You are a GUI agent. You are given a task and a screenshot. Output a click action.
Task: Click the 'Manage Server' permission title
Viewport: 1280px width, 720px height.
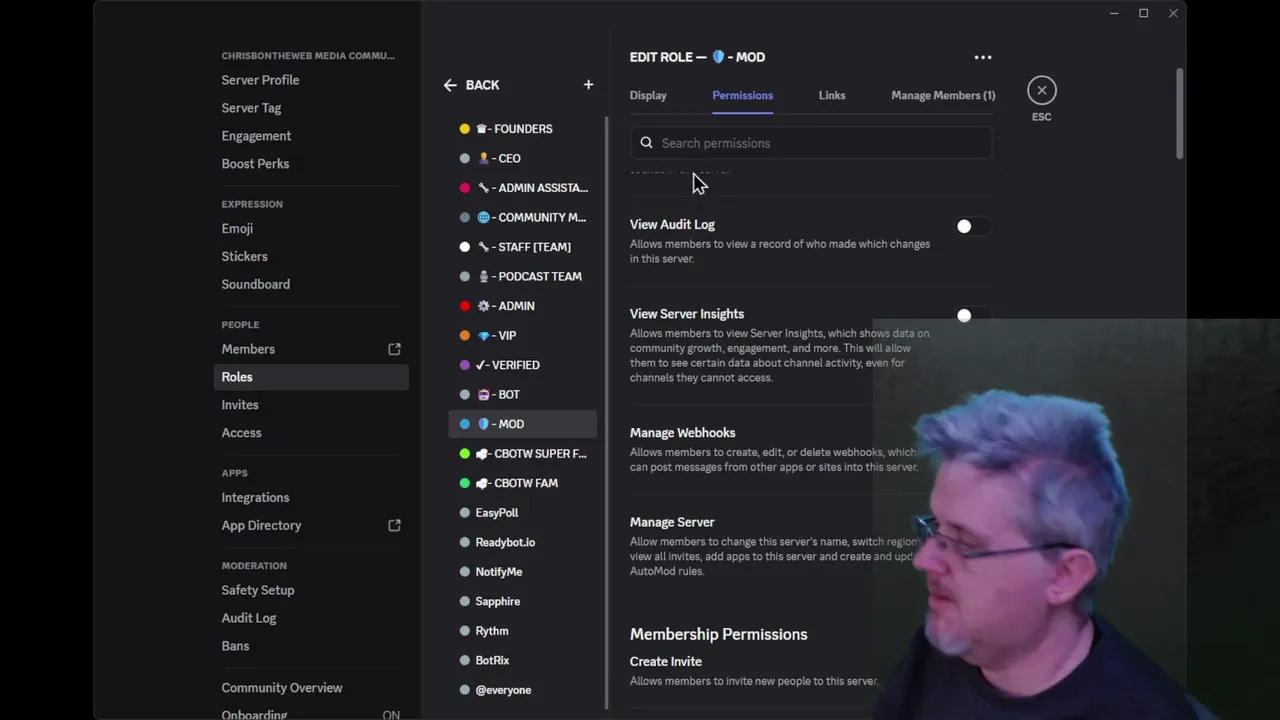(672, 522)
